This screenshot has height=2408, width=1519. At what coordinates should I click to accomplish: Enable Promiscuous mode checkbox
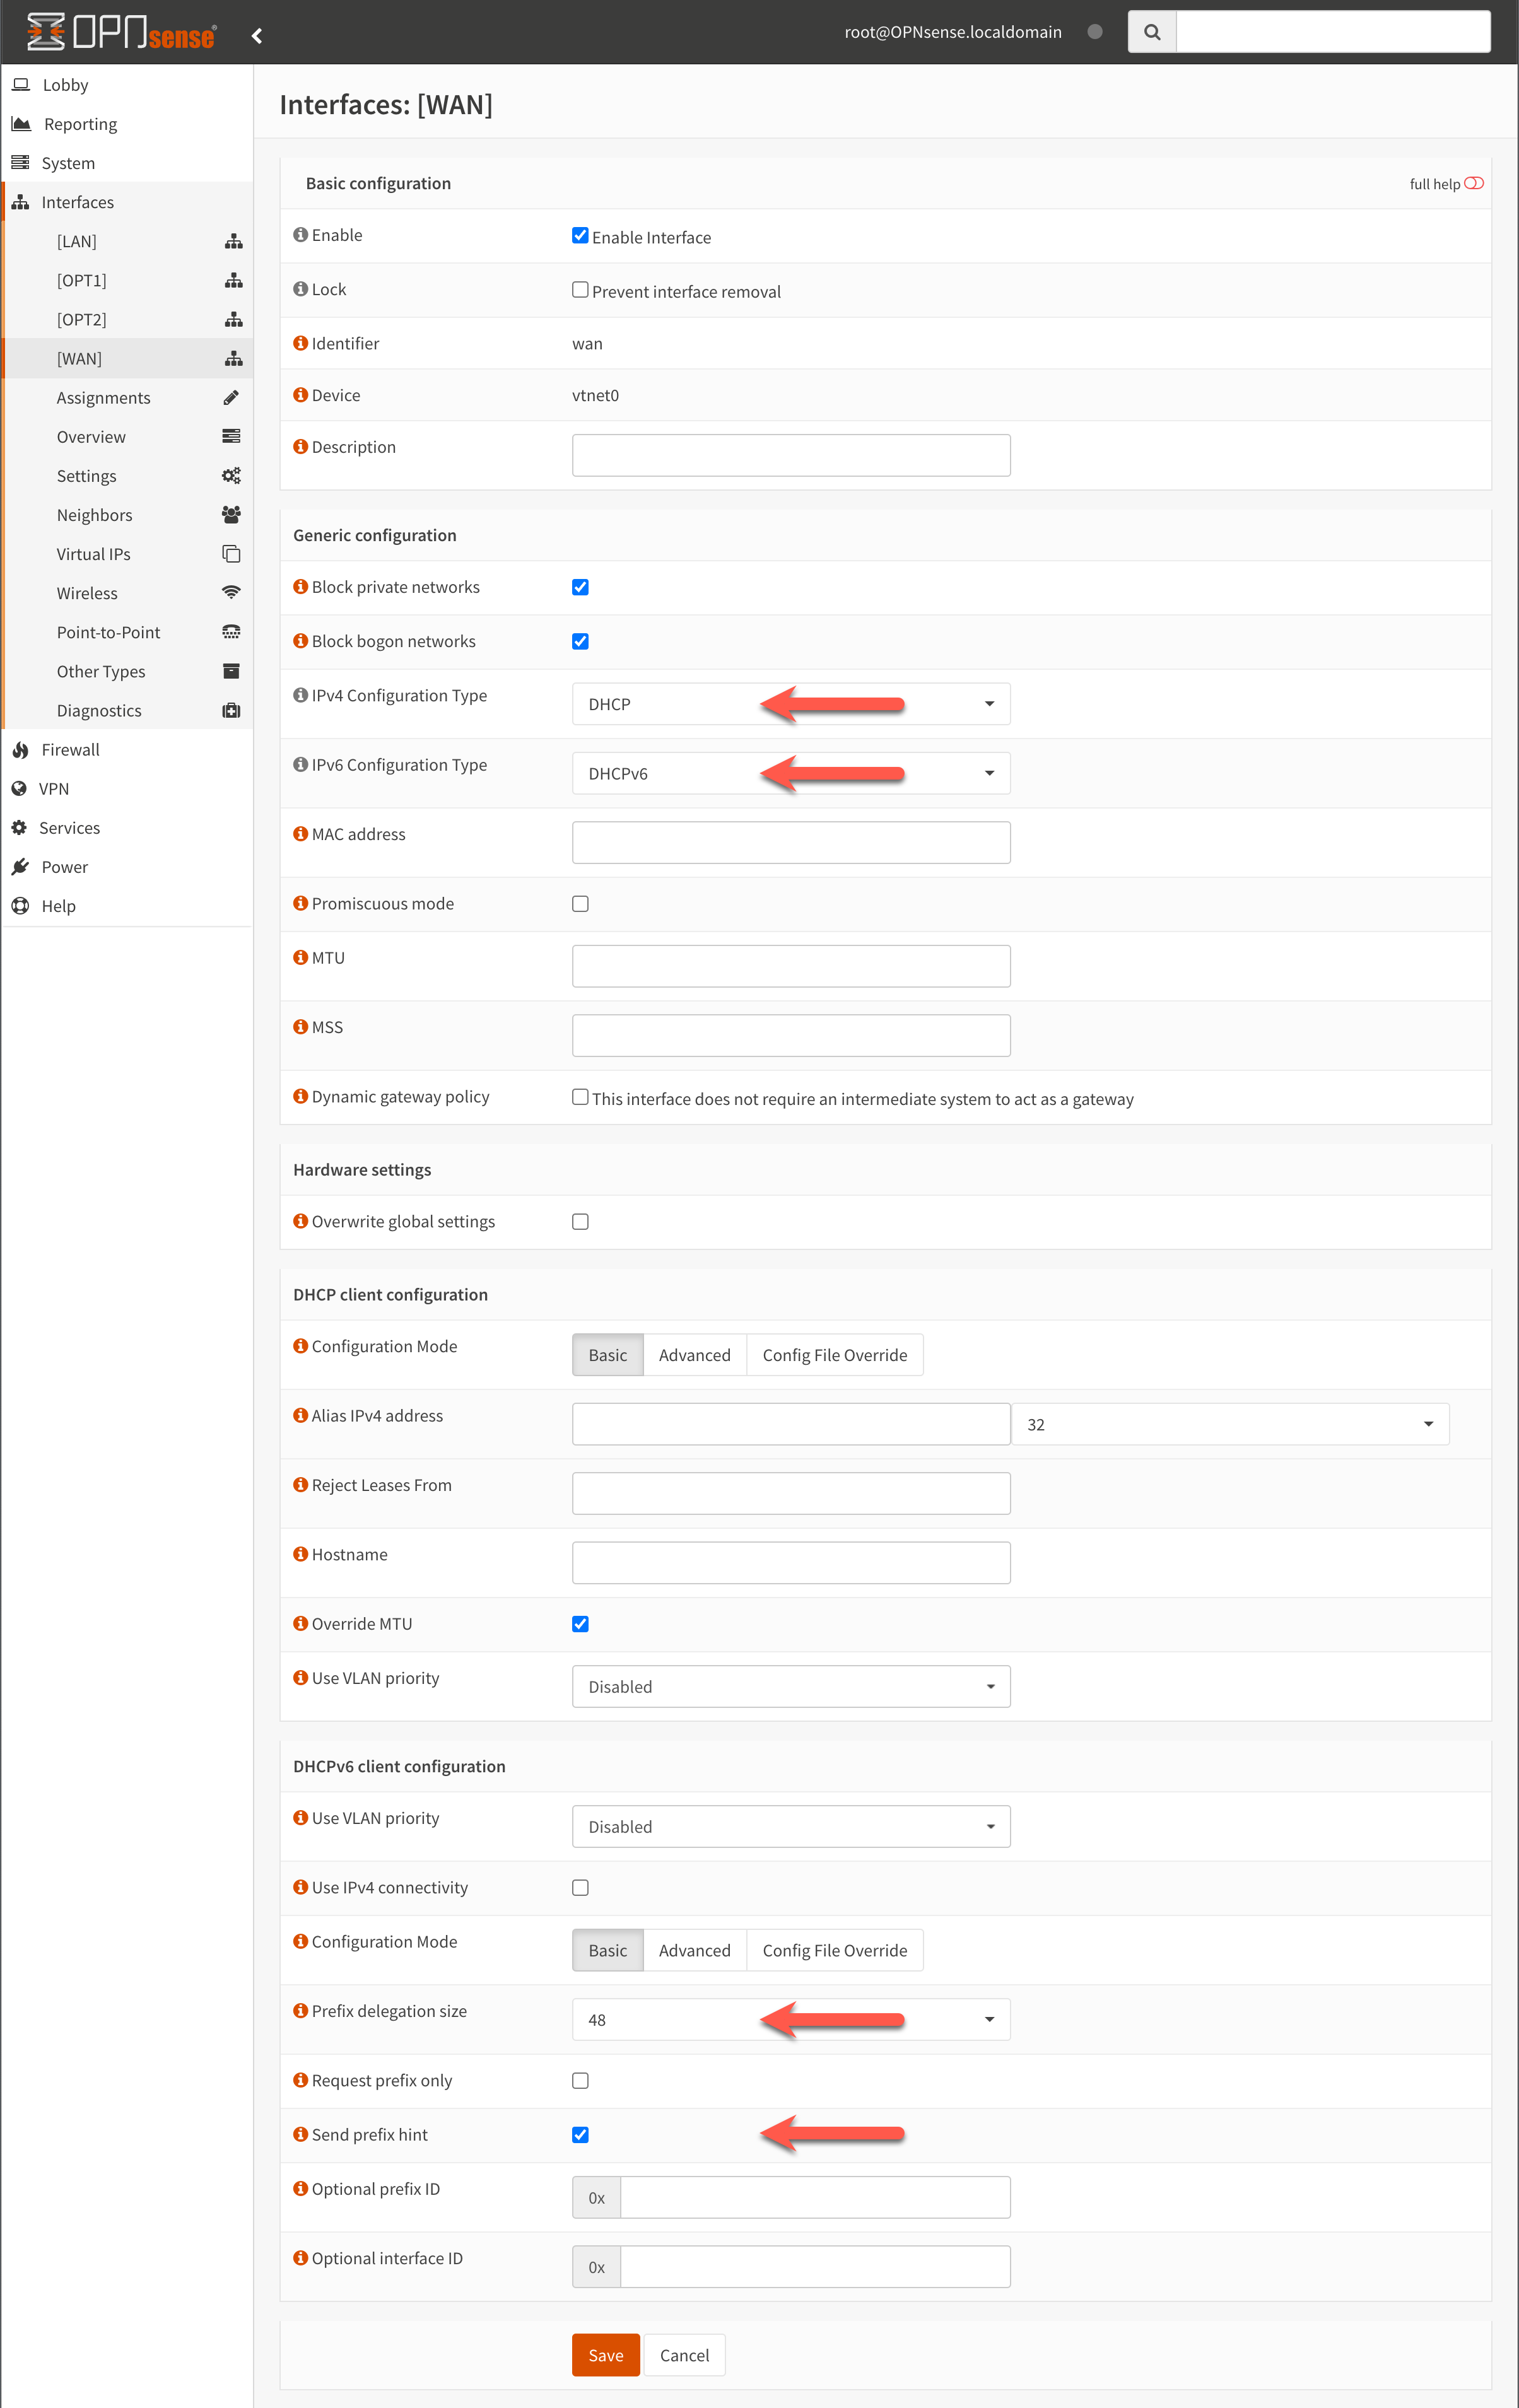(x=580, y=903)
